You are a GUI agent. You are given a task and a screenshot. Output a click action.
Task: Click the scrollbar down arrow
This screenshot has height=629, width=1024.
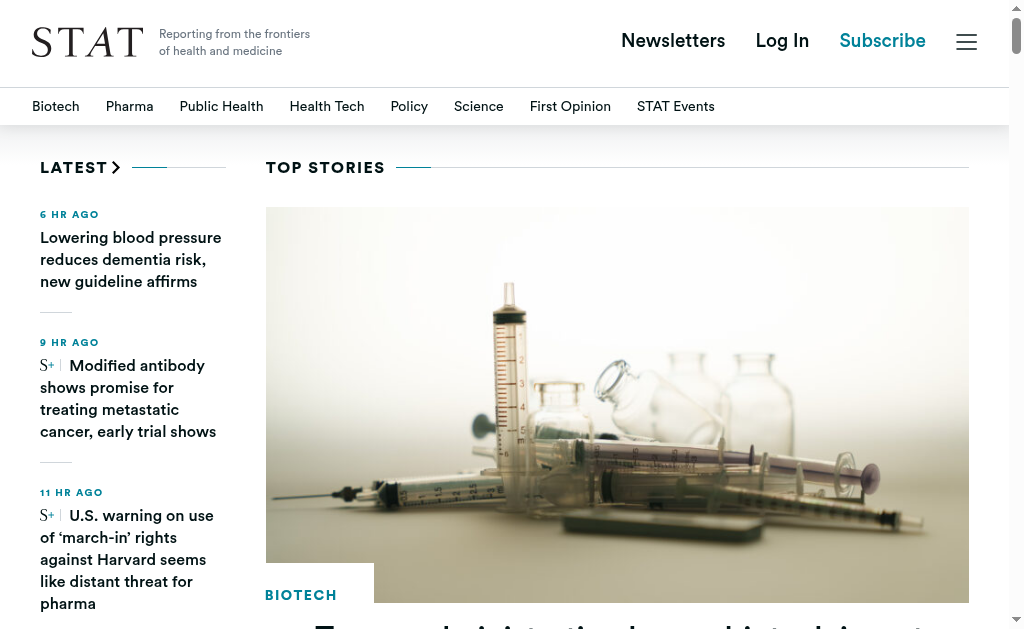click(1016, 619)
